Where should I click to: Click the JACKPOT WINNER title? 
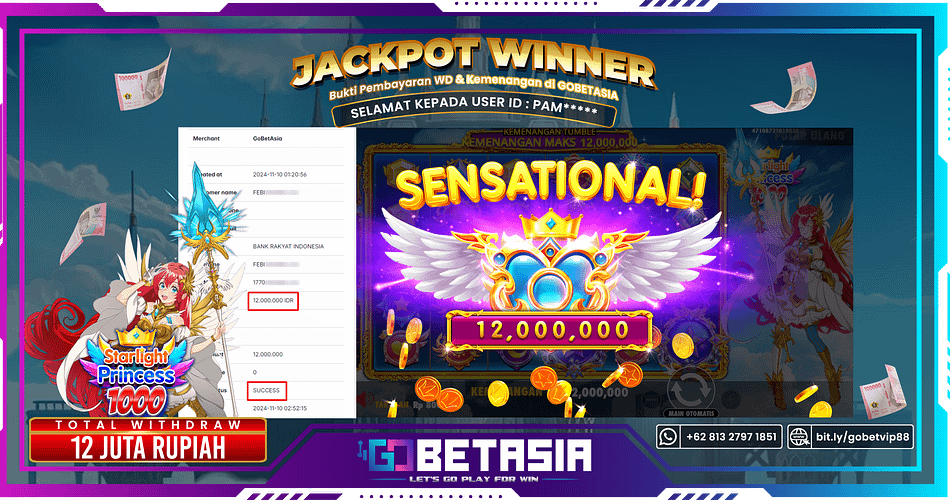[474, 61]
